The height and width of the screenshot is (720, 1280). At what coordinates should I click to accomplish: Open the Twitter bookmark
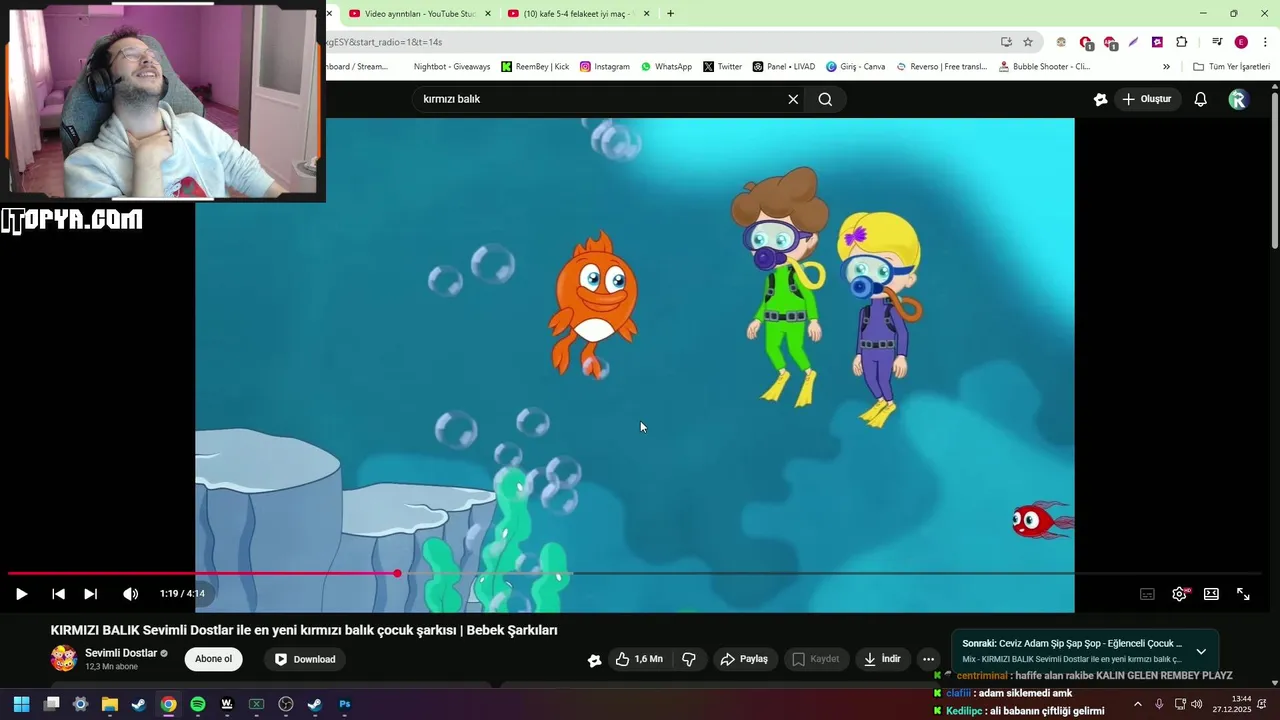[x=722, y=67]
